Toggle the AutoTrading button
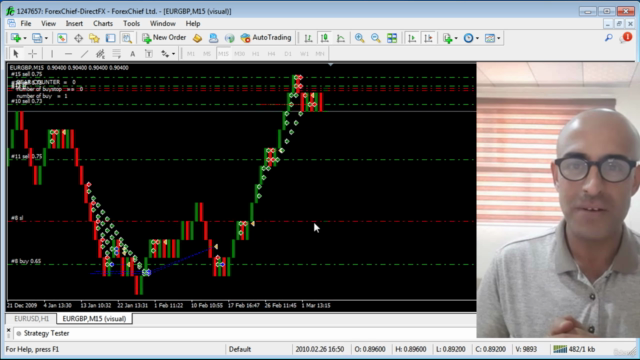The width and height of the screenshot is (640, 360). [x=266, y=38]
